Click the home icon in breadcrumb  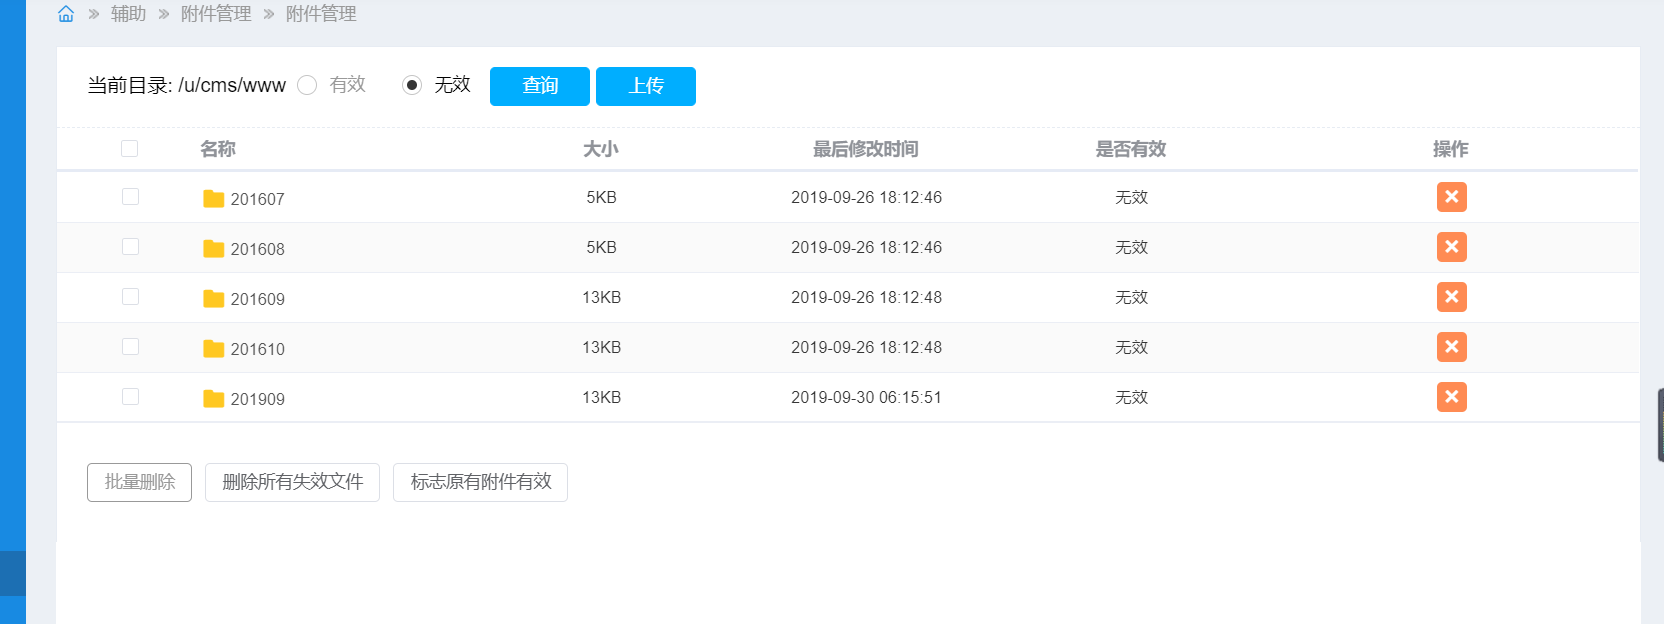tap(66, 14)
